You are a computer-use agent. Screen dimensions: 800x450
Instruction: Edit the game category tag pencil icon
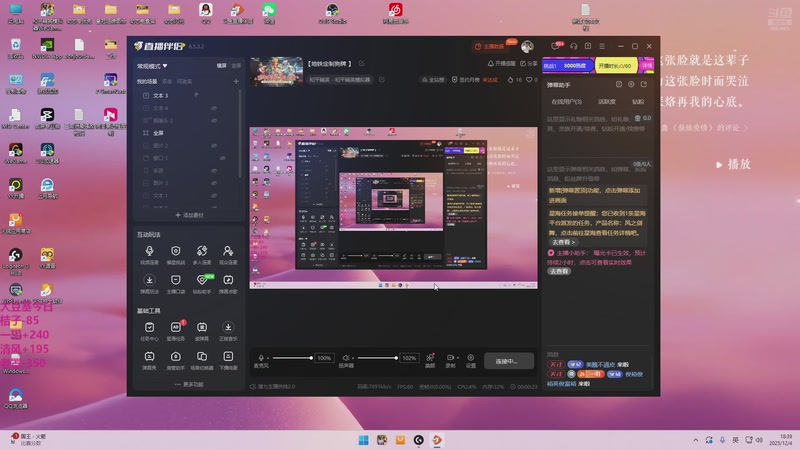pyautogui.click(x=382, y=80)
